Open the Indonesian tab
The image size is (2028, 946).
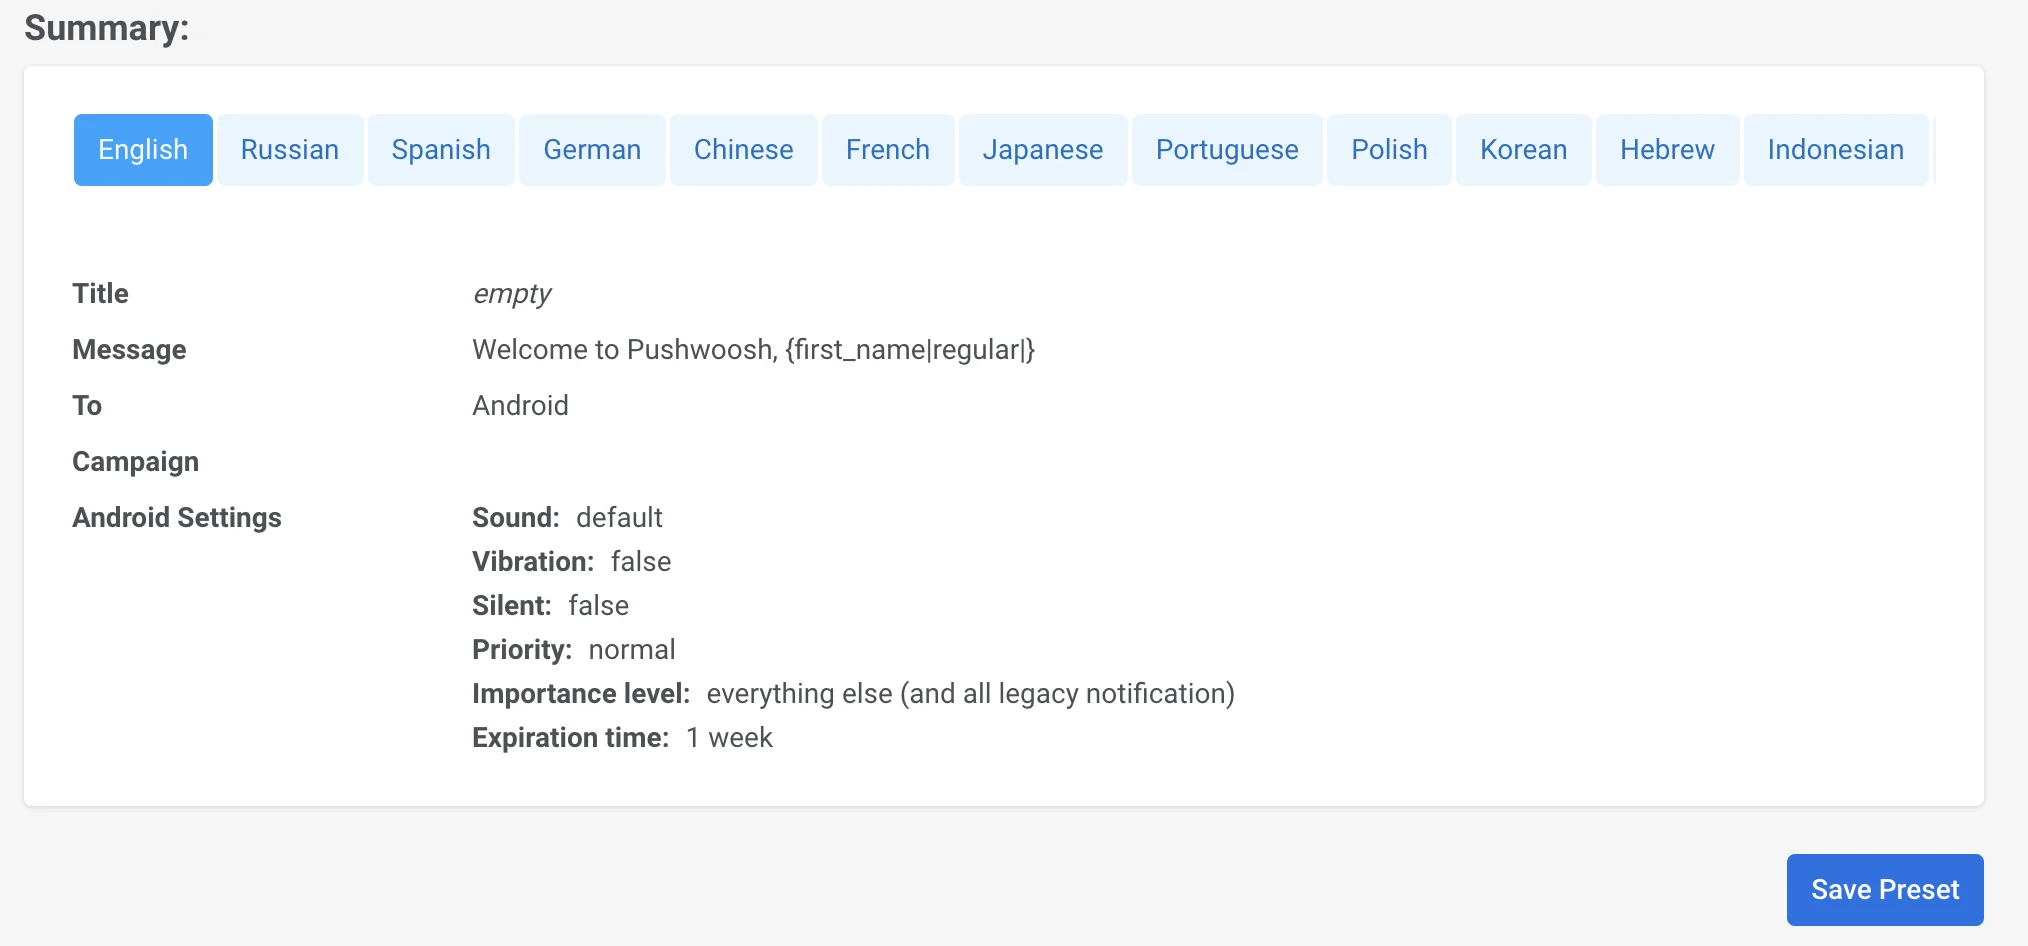click(x=1835, y=150)
